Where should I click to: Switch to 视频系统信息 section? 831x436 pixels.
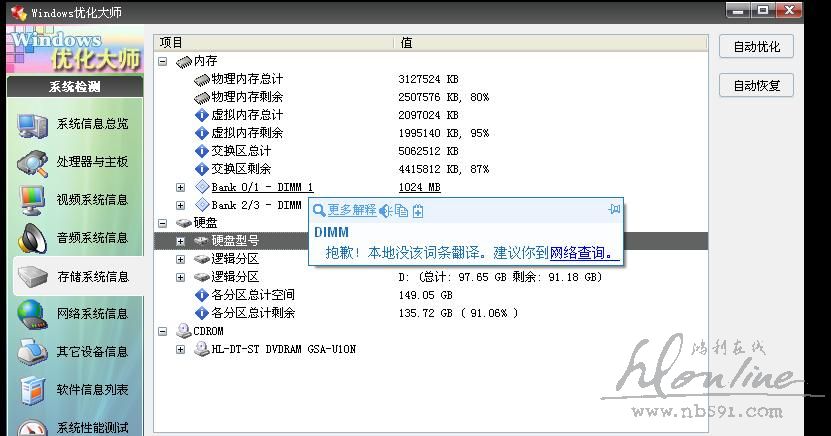93,200
